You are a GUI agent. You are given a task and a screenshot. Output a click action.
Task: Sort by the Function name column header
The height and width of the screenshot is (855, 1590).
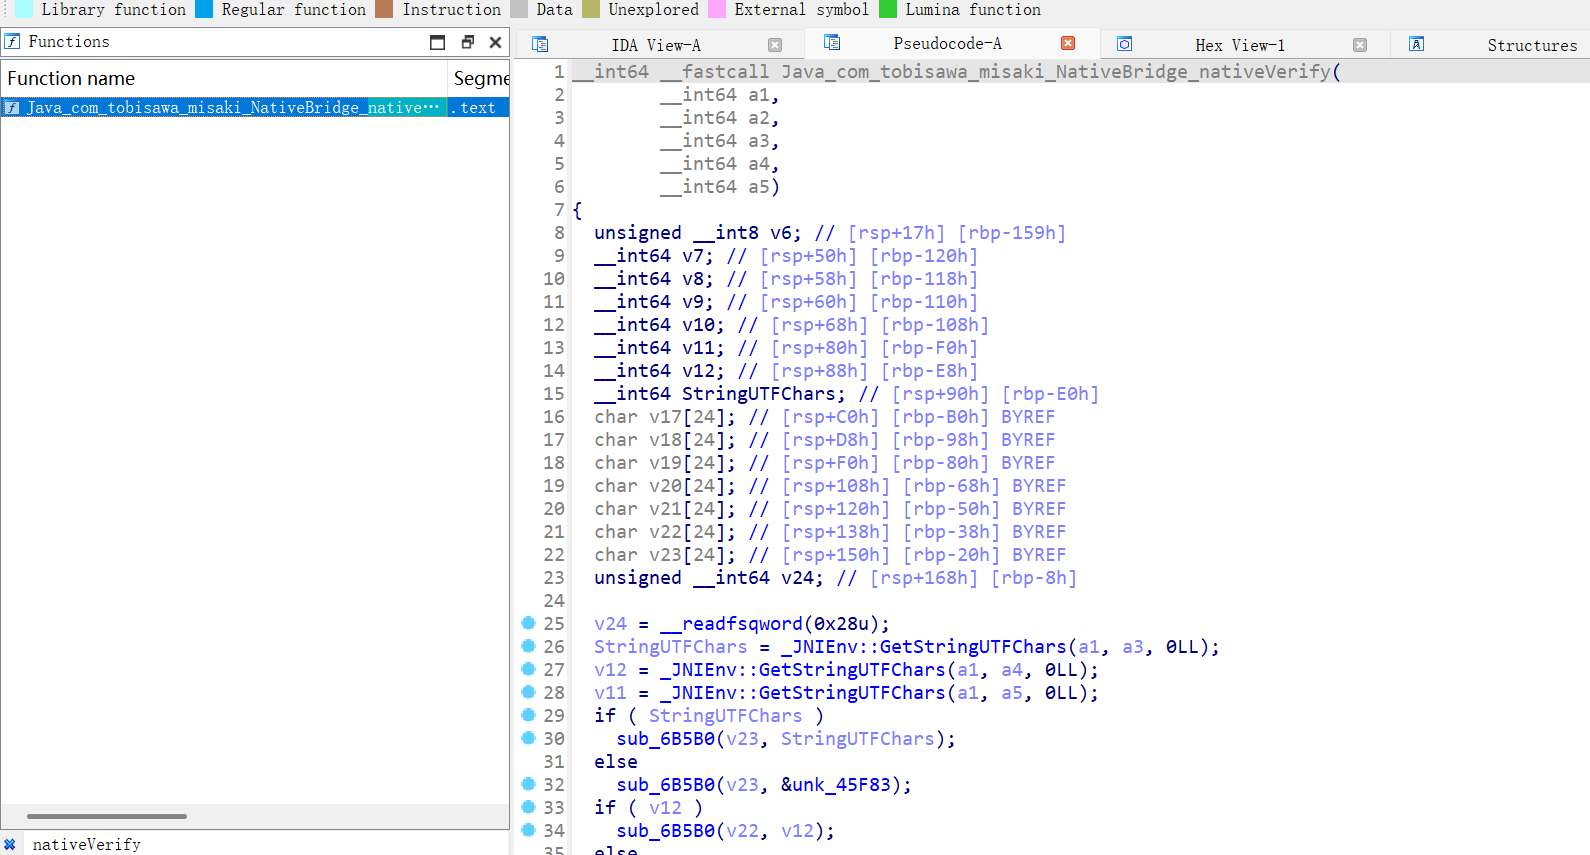(x=222, y=78)
